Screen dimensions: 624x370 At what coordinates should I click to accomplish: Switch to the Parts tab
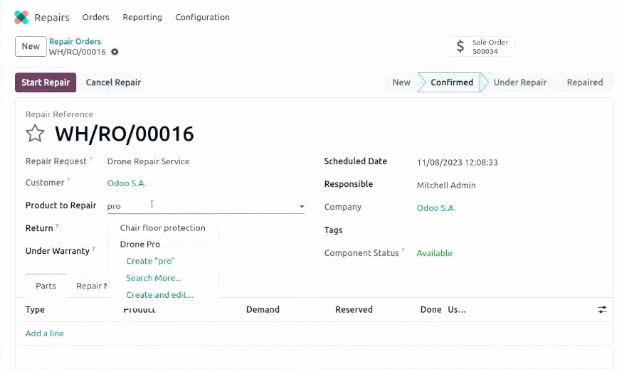46,286
